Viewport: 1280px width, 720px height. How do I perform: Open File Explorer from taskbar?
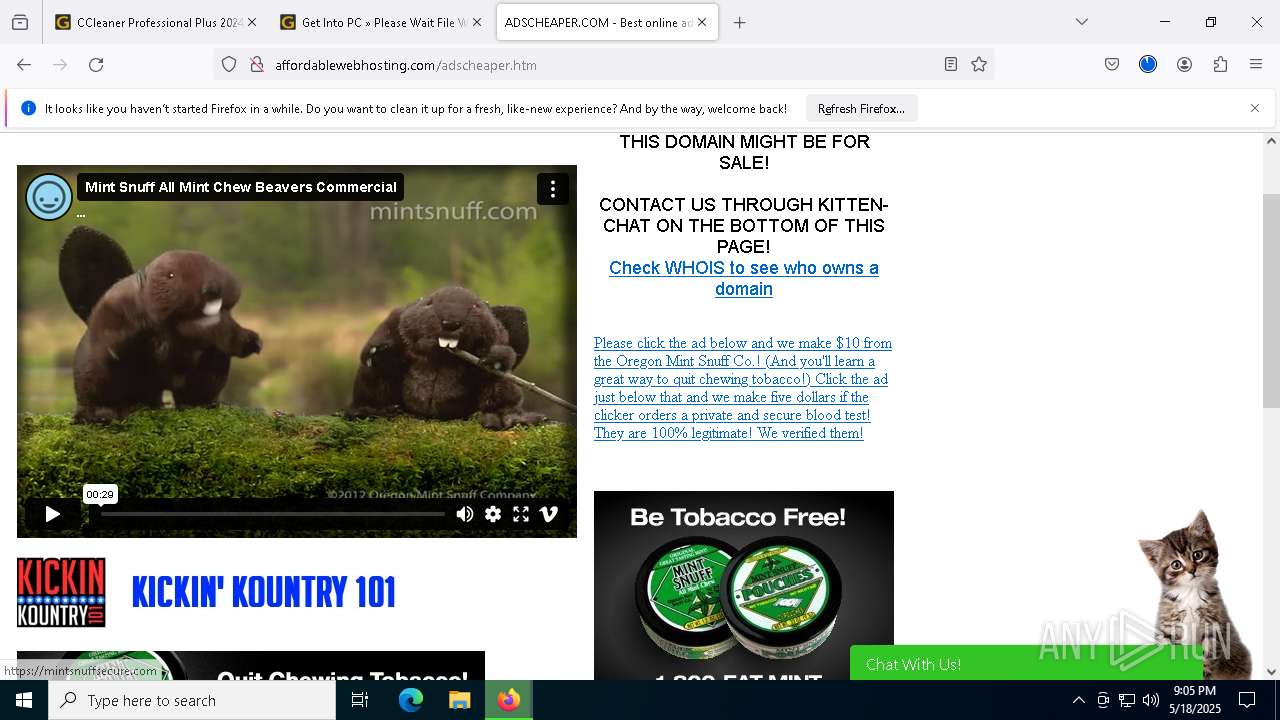click(x=459, y=700)
